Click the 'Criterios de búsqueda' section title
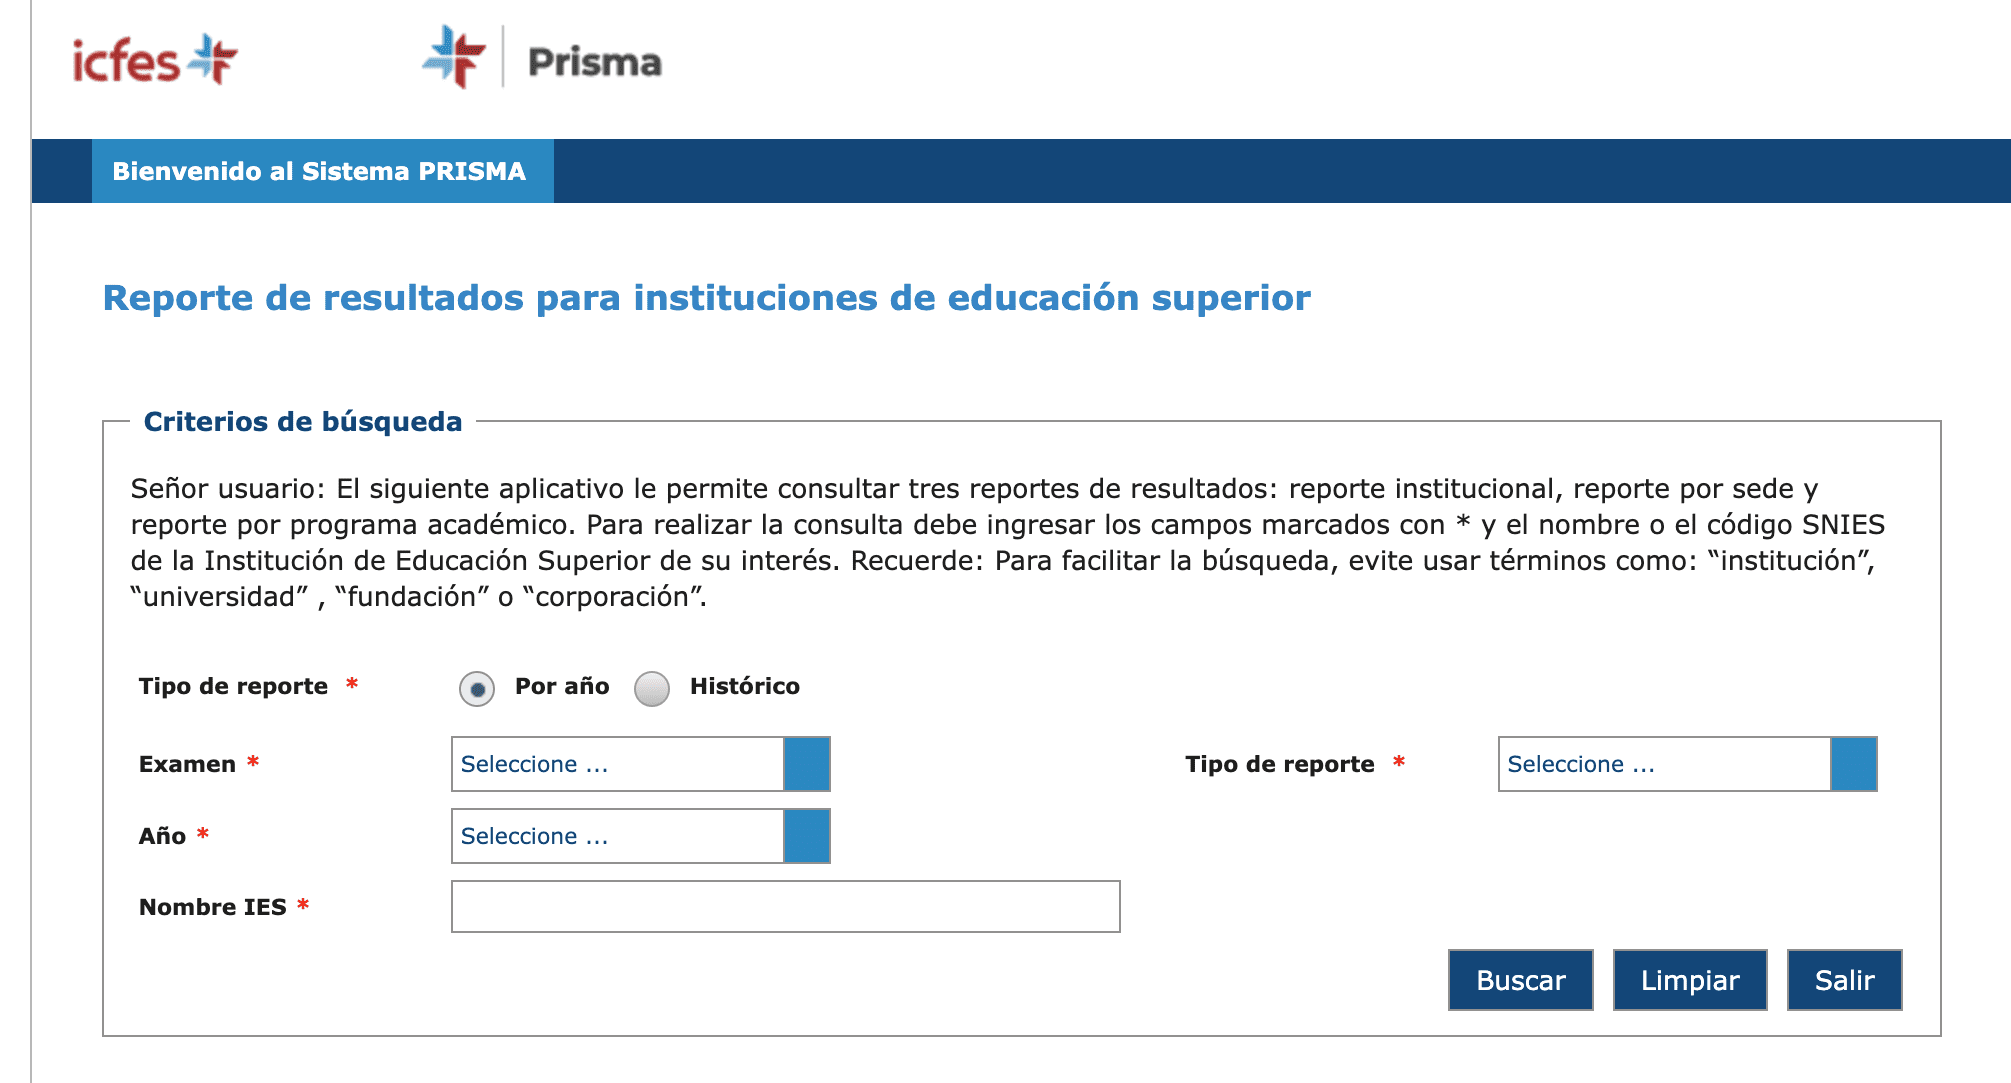 (x=303, y=422)
